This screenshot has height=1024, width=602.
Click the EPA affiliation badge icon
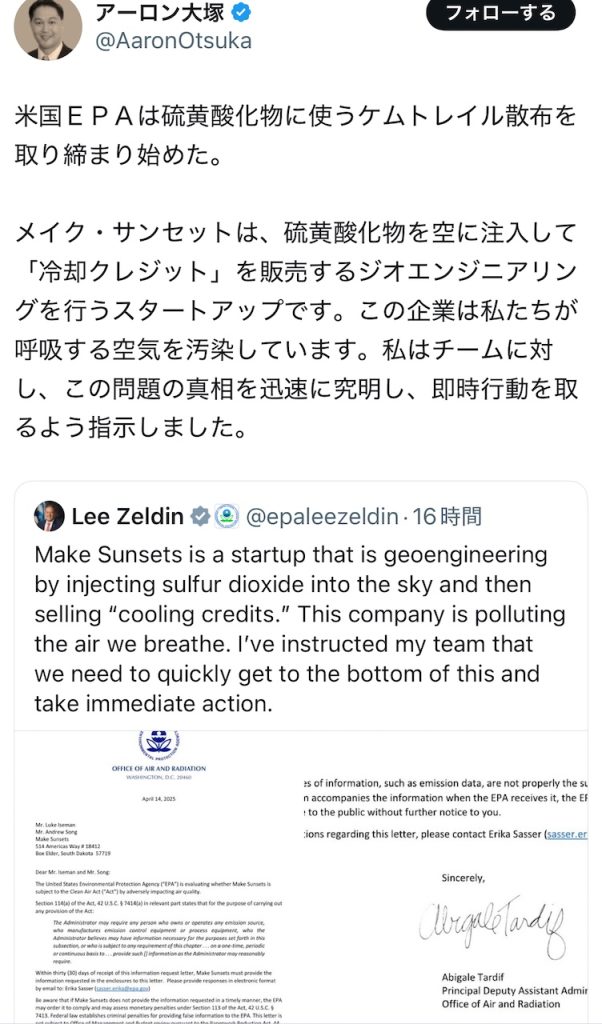tap(227, 517)
